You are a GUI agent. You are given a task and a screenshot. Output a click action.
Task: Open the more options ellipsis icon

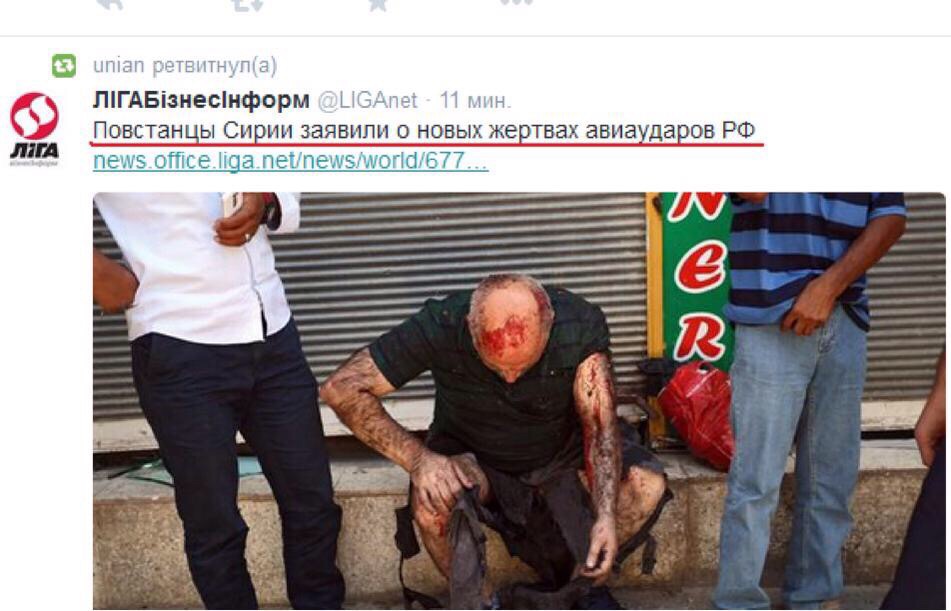click(x=516, y=3)
